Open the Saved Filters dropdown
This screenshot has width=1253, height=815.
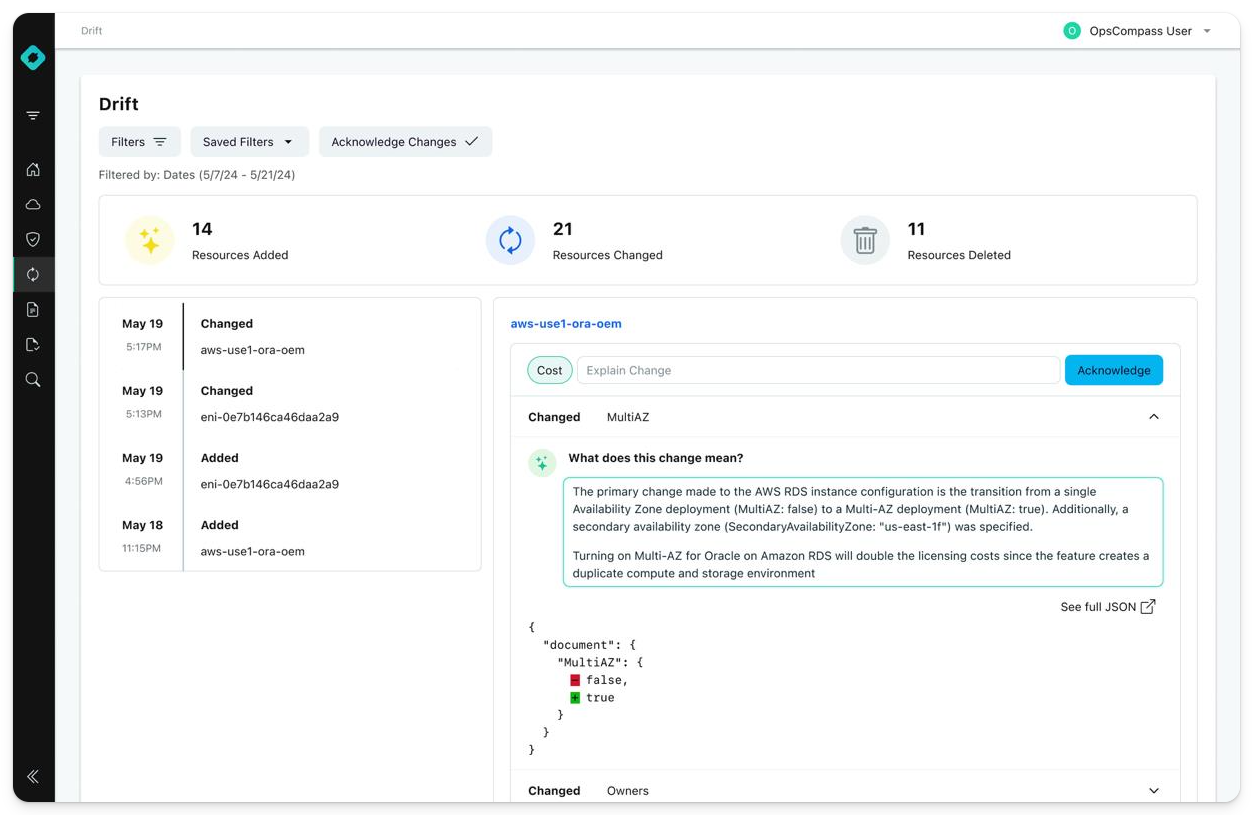(248, 141)
